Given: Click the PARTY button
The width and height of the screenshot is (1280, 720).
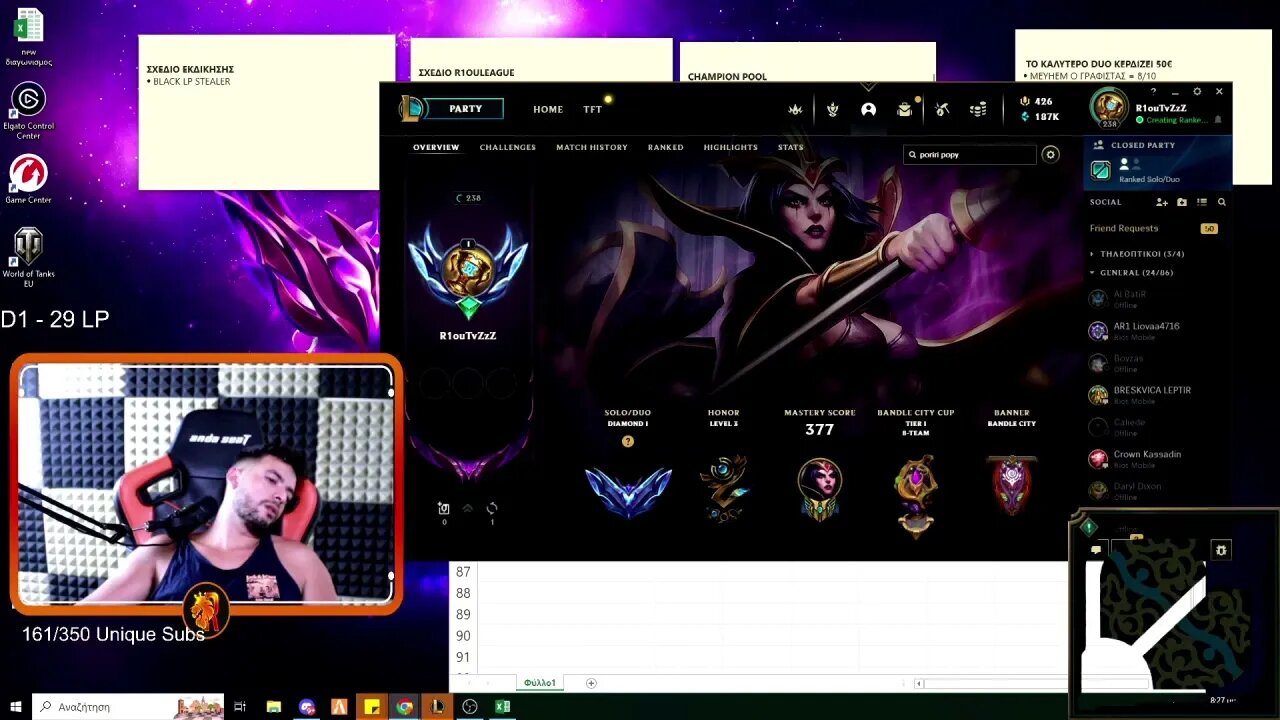Looking at the screenshot, I should point(465,109).
